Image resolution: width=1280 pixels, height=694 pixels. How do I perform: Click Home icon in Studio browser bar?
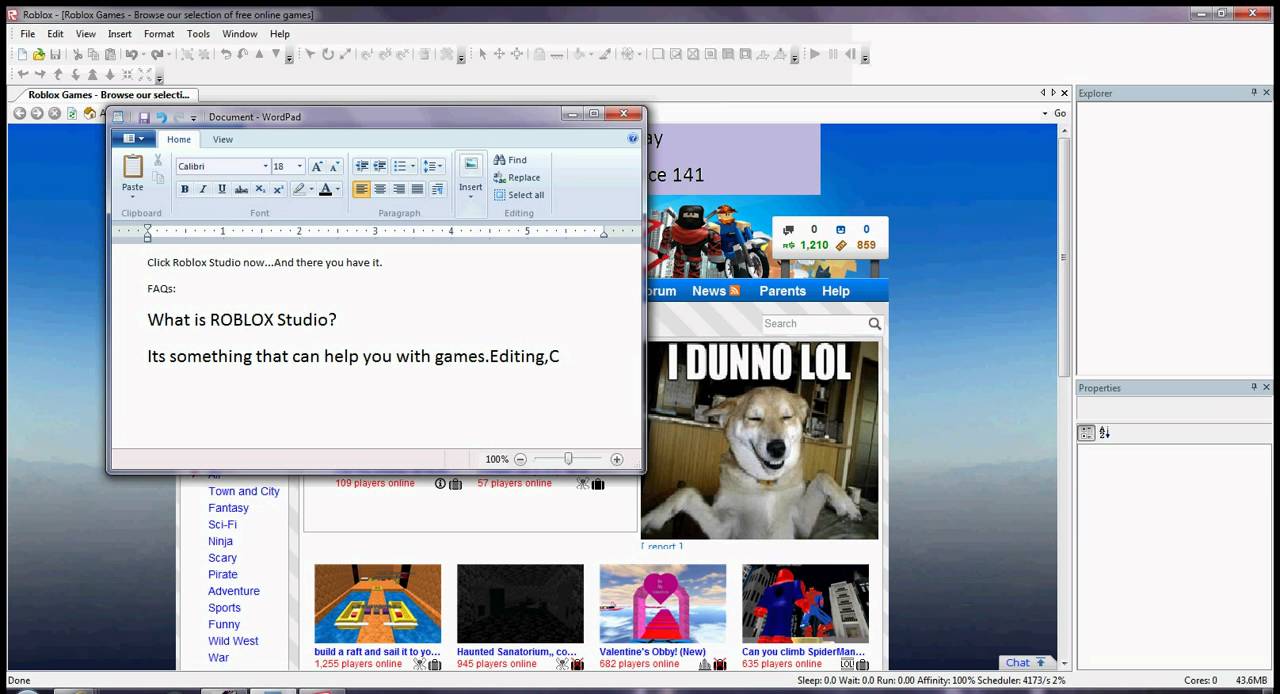[90, 113]
